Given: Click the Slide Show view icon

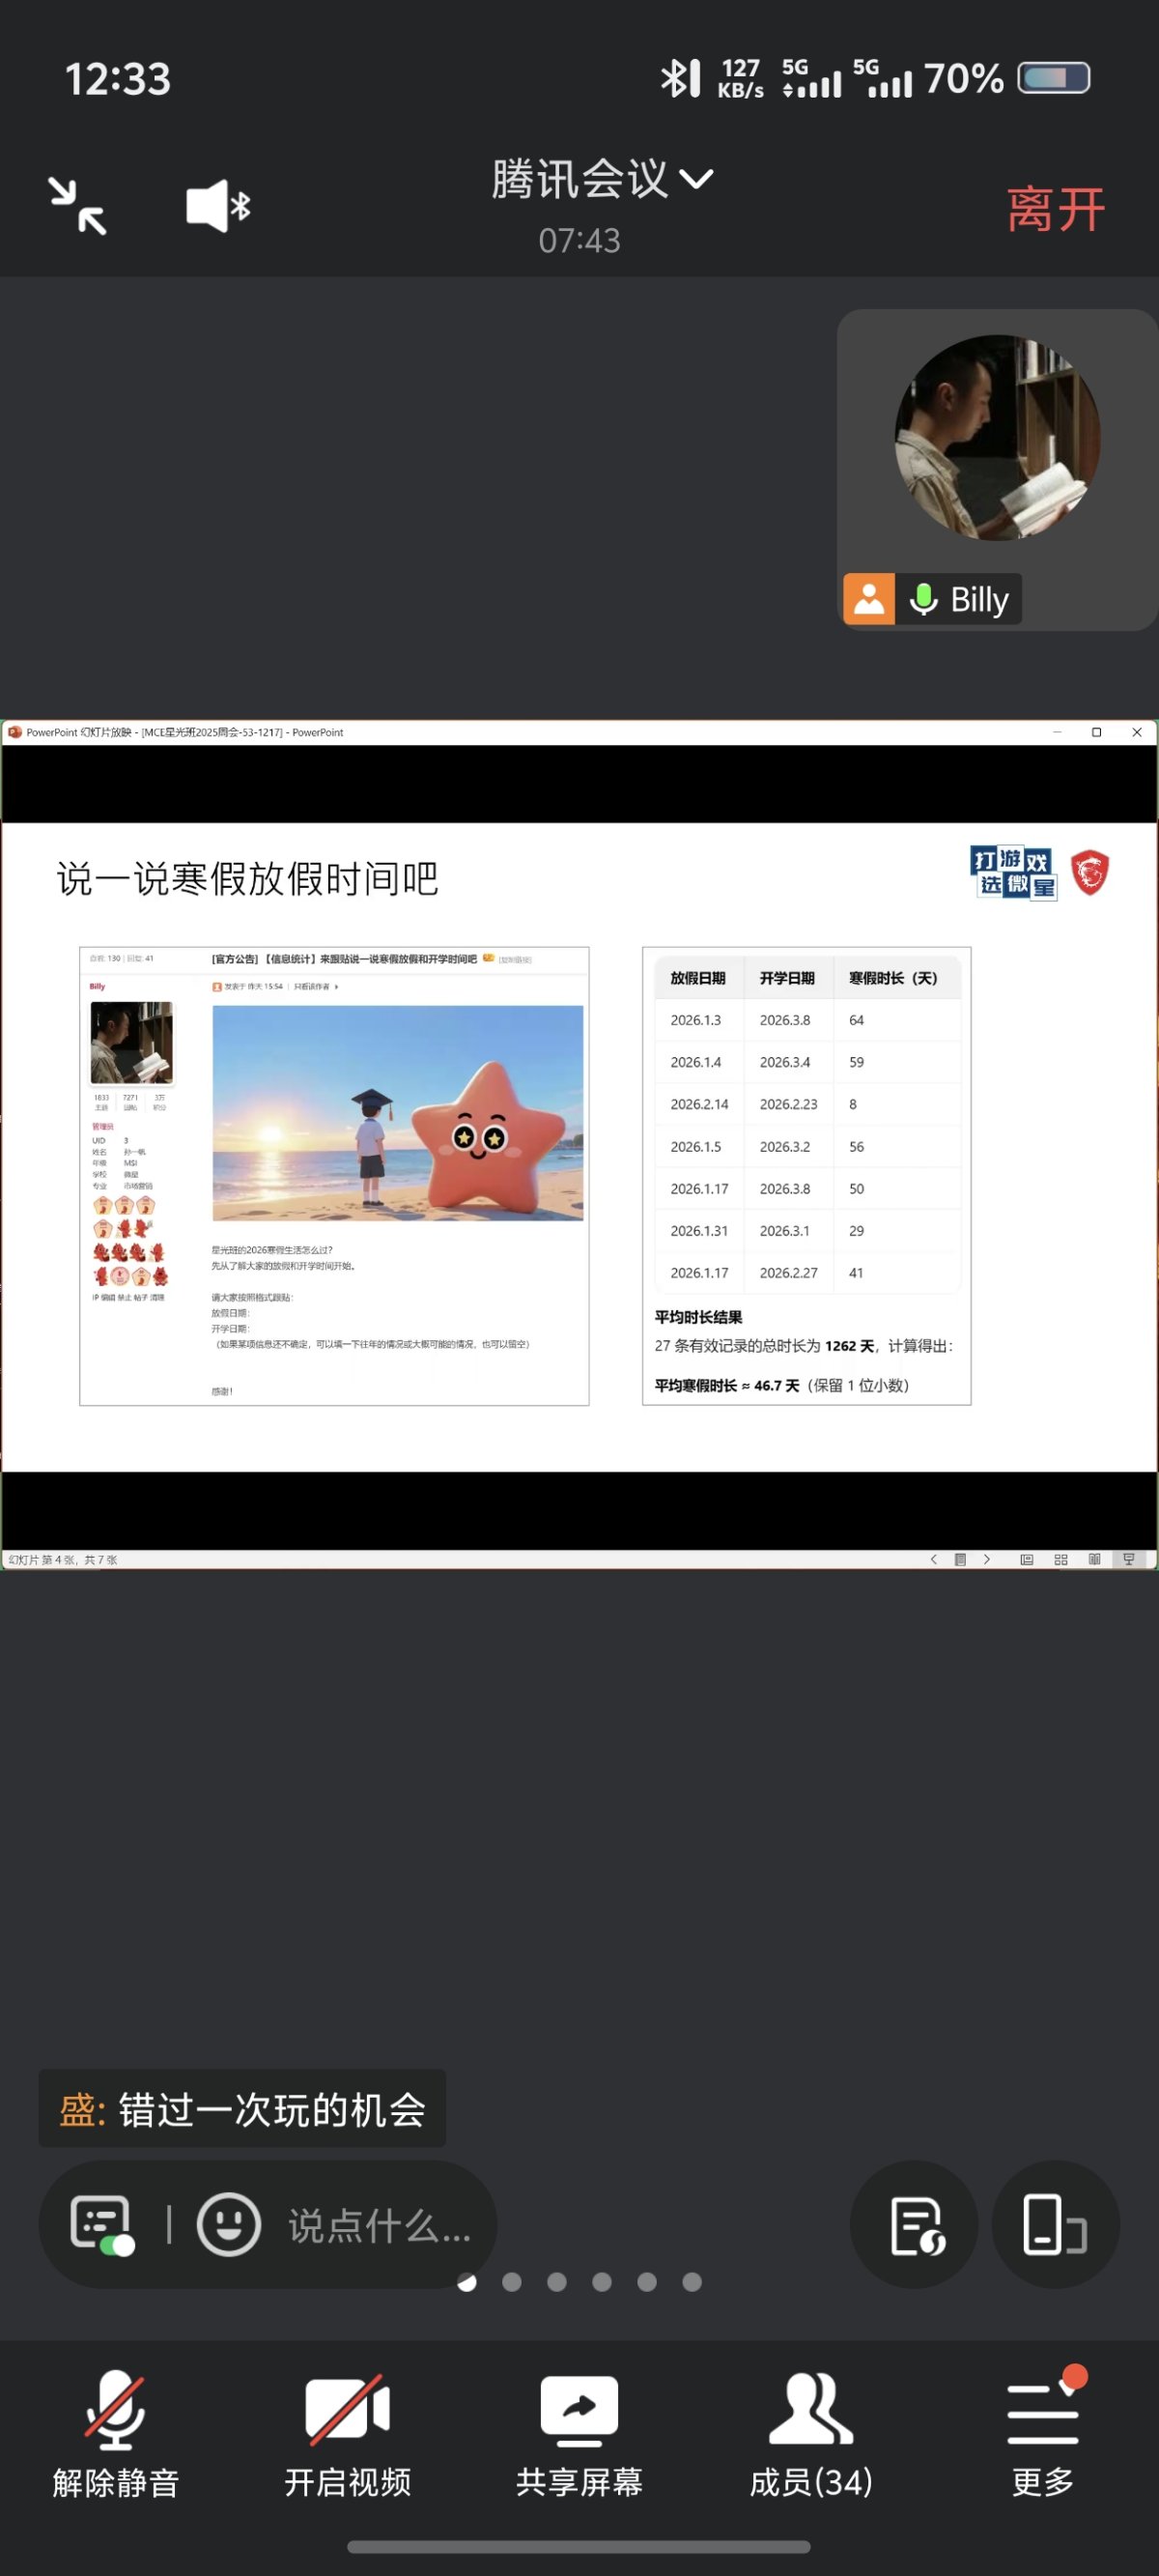Looking at the screenshot, I should point(1129,1559).
